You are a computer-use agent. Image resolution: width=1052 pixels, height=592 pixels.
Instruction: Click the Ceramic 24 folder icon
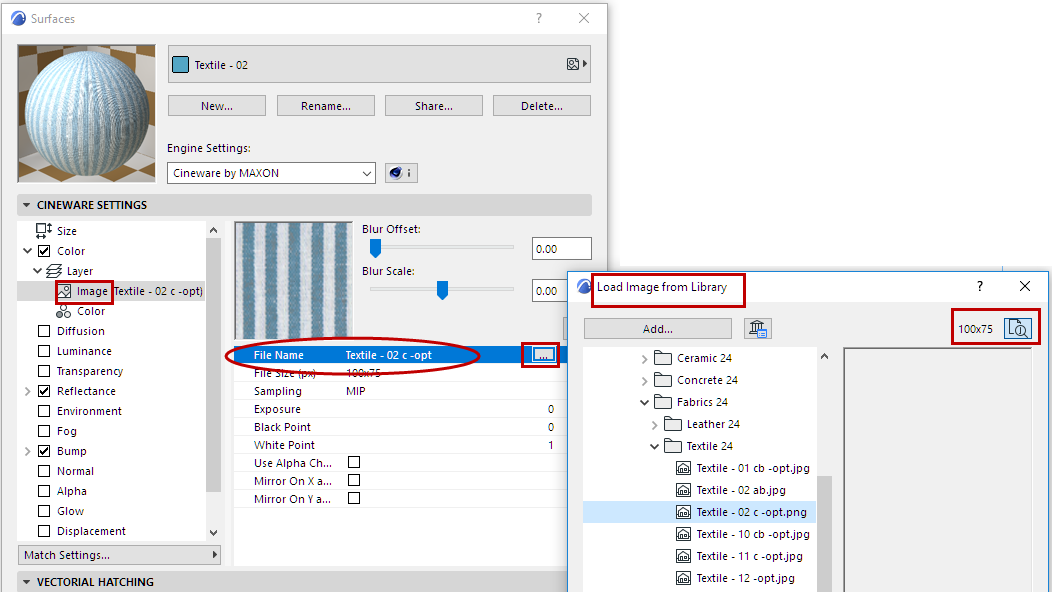tap(663, 358)
